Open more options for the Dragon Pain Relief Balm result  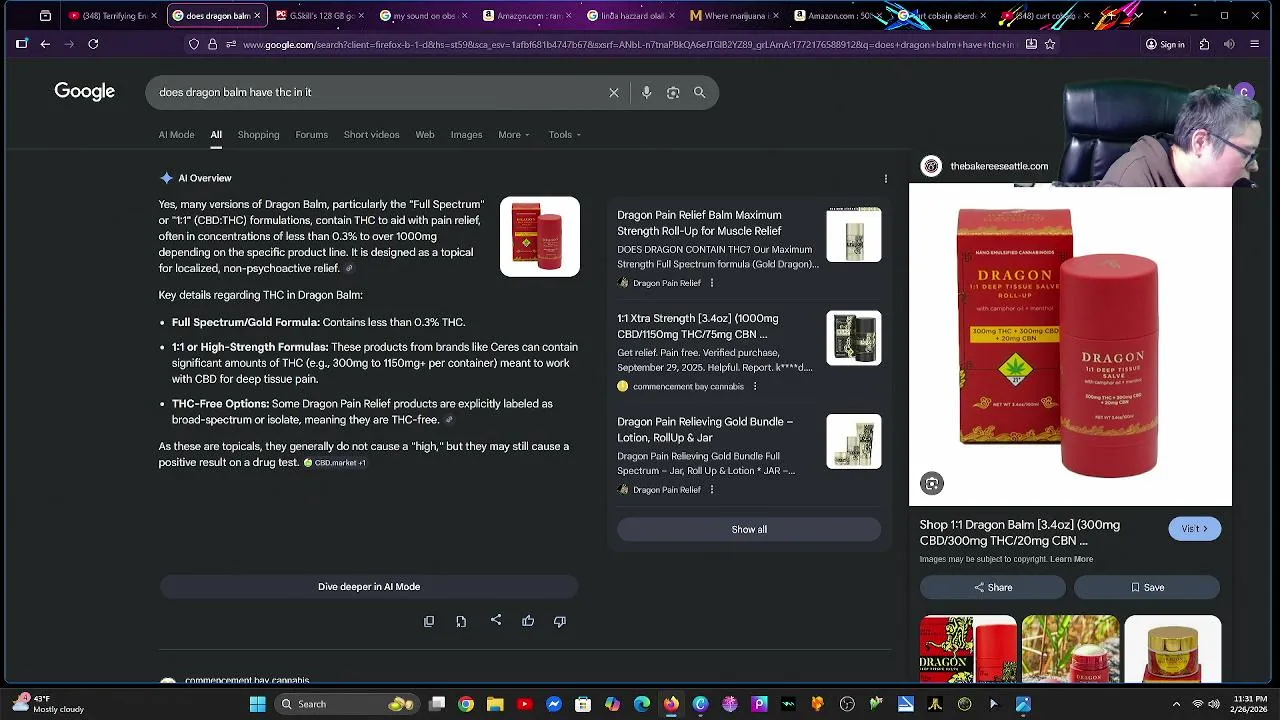(x=712, y=283)
